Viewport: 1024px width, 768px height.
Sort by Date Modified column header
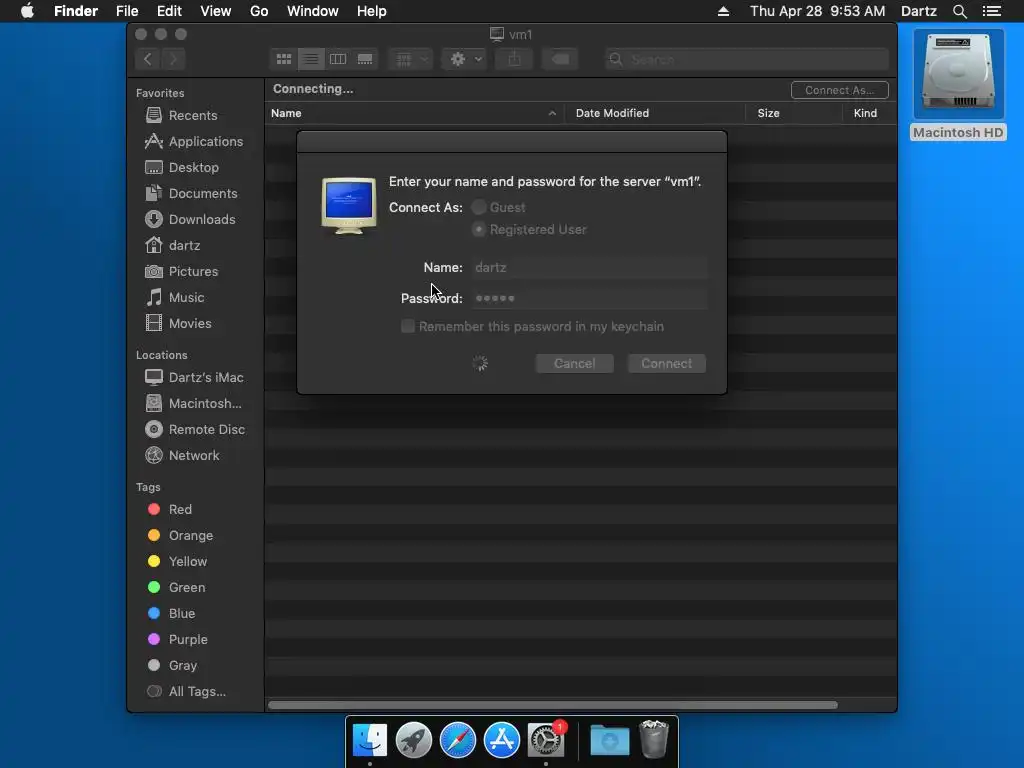click(x=655, y=114)
